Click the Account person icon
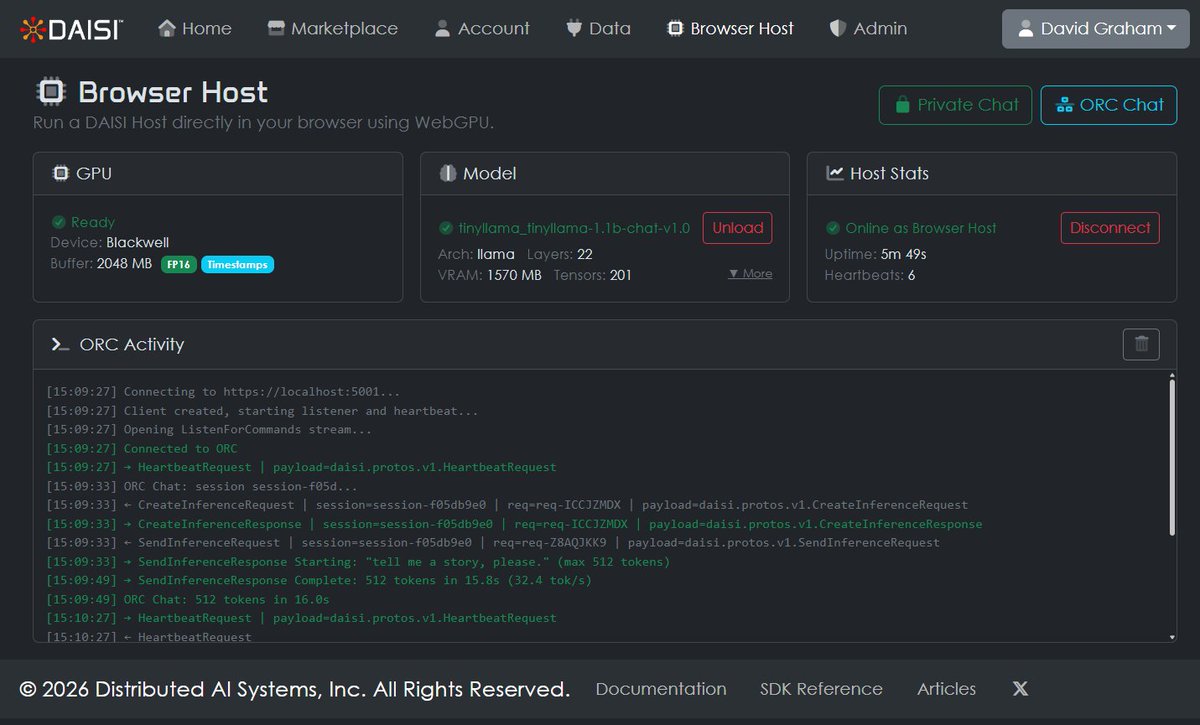This screenshot has width=1200, height=725. pos(443,28)
